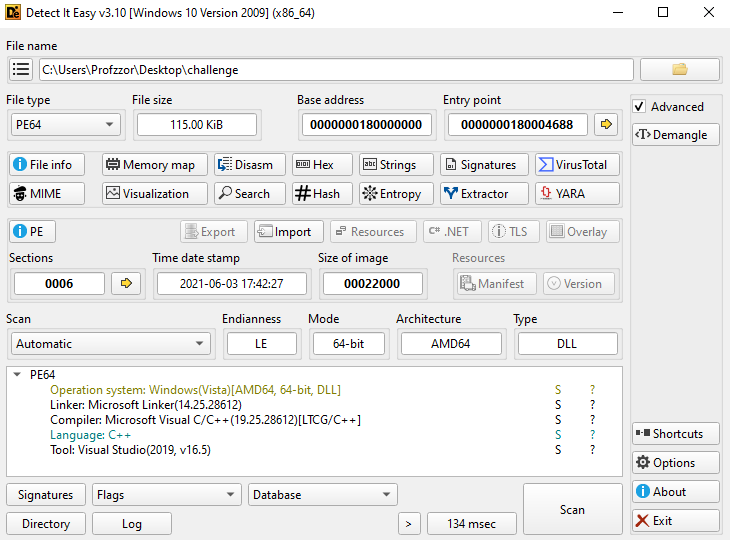Compute file hashes with Hash button
The width and height of the screenshot is (730, 540).
coord(322,194)
